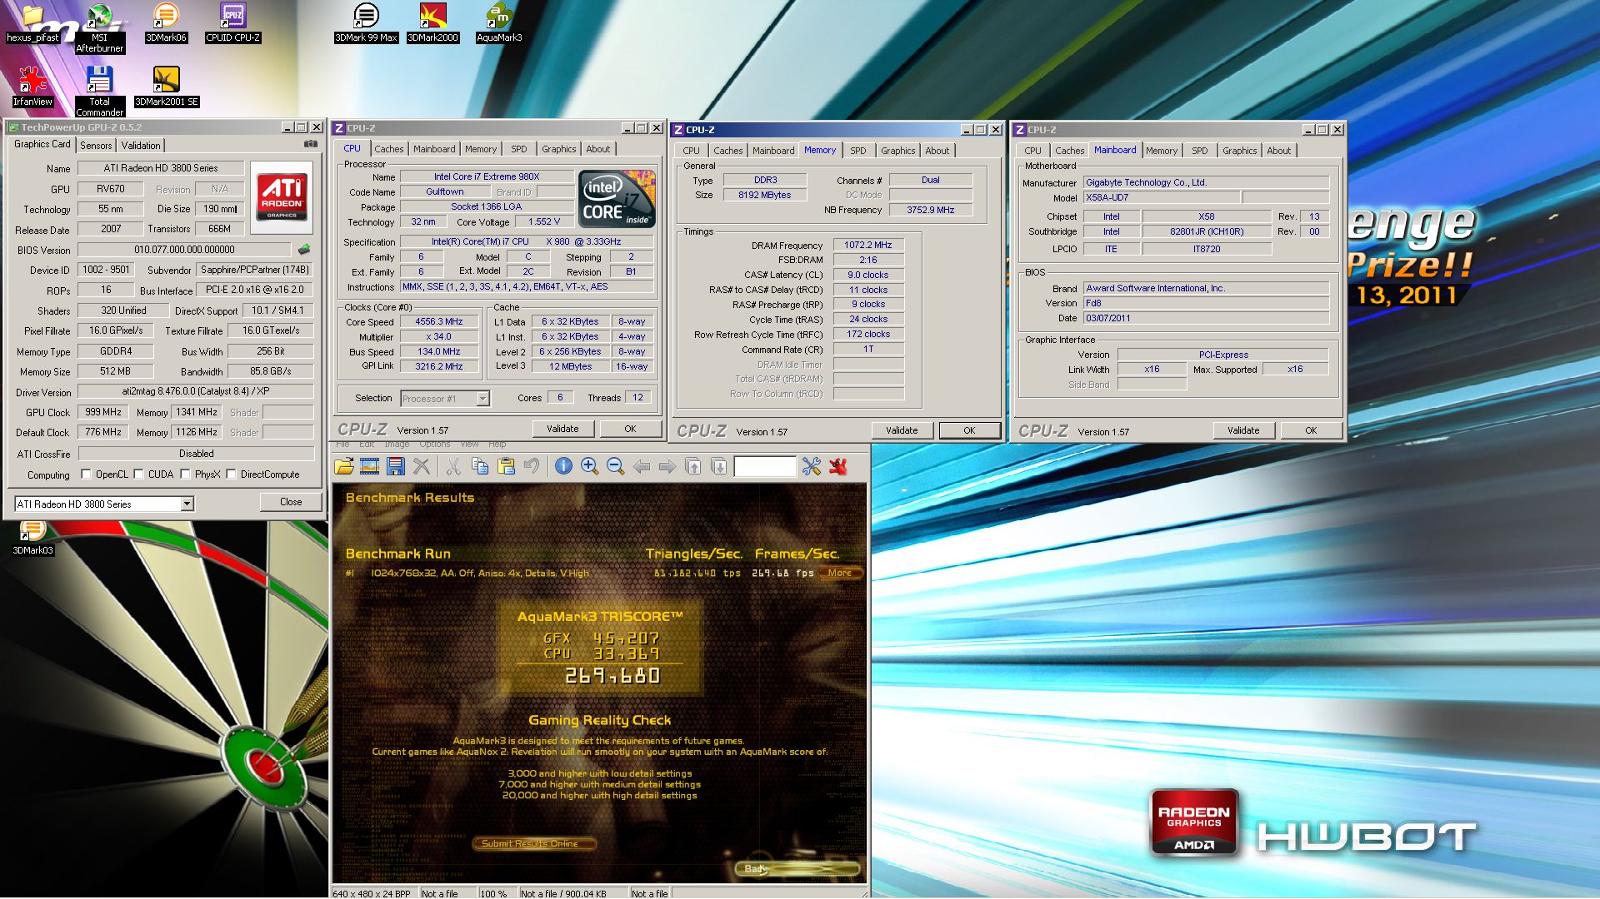Cut selection with scissors icon
The height and width of the screenshot is (899, 1600).
(453, 466)
